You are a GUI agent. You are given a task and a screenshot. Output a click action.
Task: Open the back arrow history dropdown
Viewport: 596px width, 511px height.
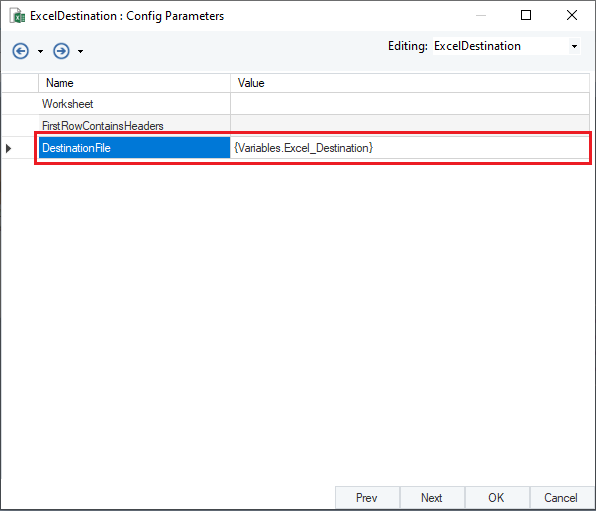coord(40,51)
